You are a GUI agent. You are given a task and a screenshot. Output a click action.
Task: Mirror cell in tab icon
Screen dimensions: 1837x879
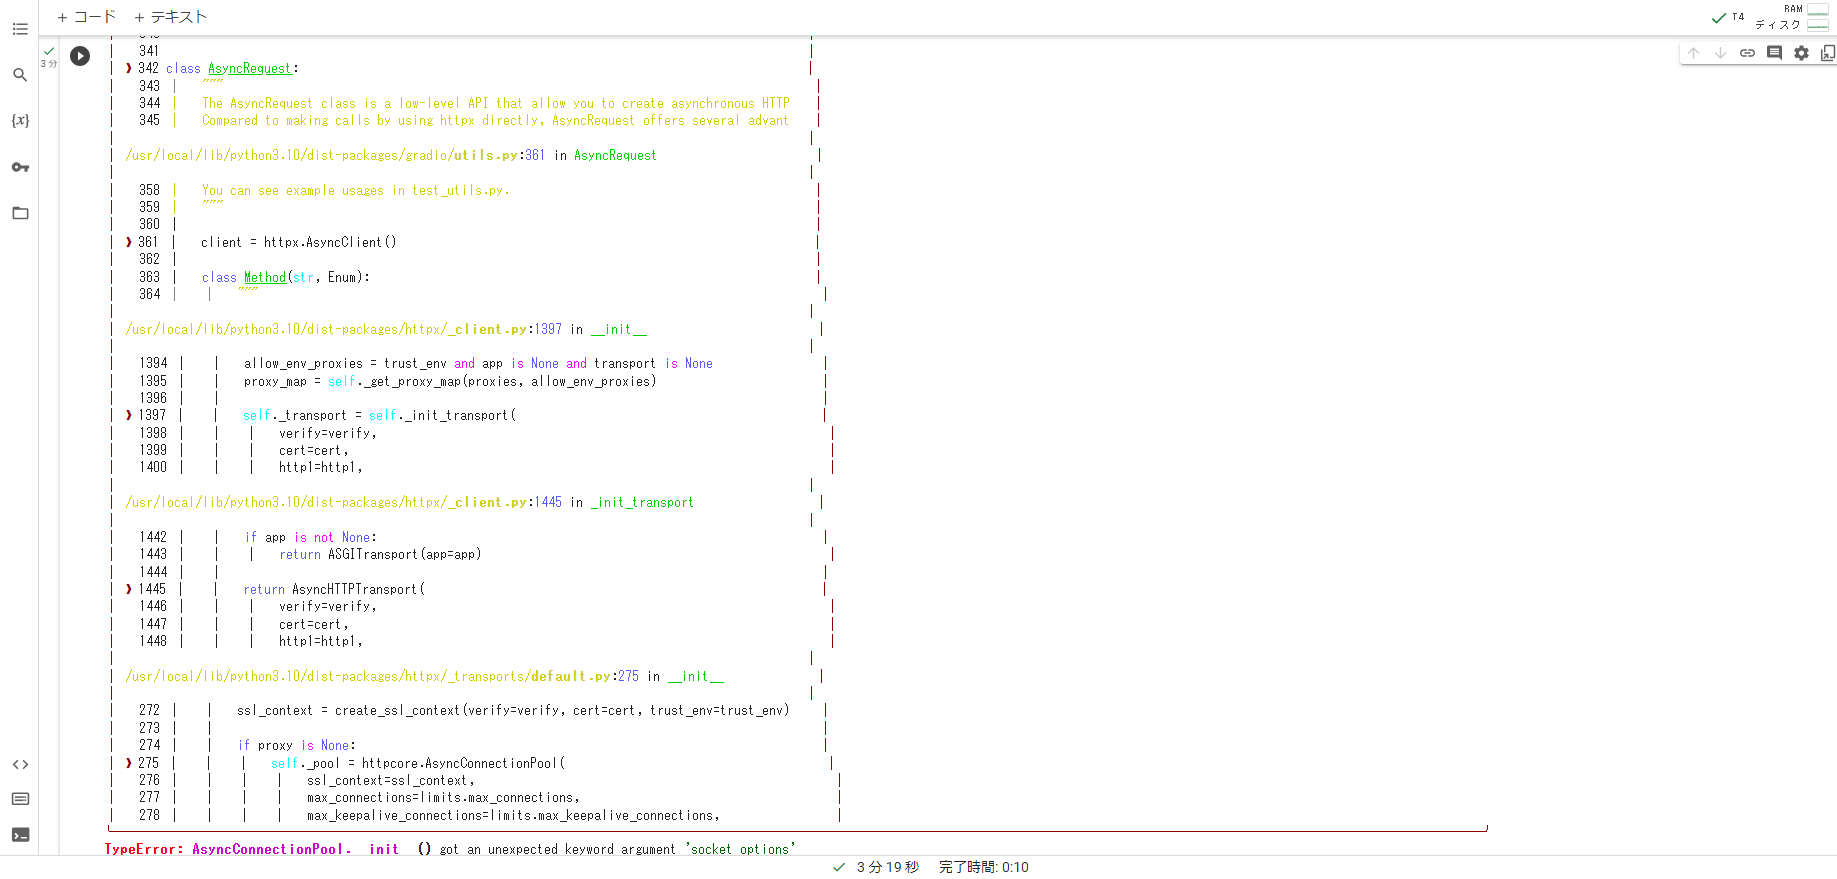(1827, 53)
